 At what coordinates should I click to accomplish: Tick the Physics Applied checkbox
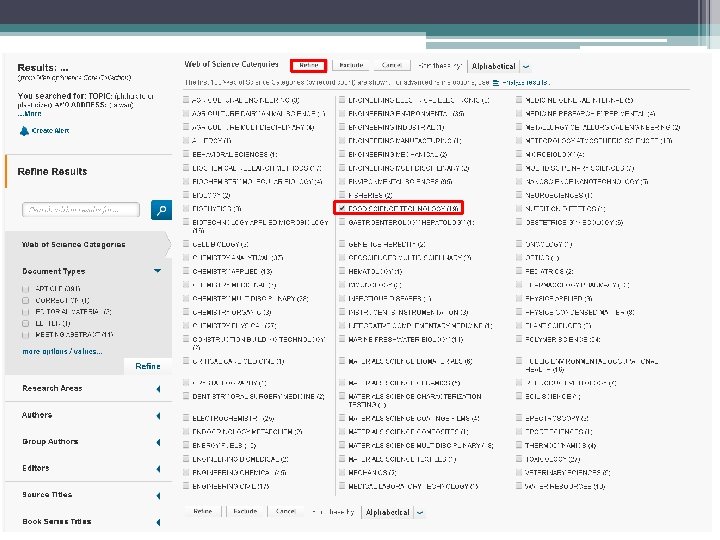click(519, 298)
